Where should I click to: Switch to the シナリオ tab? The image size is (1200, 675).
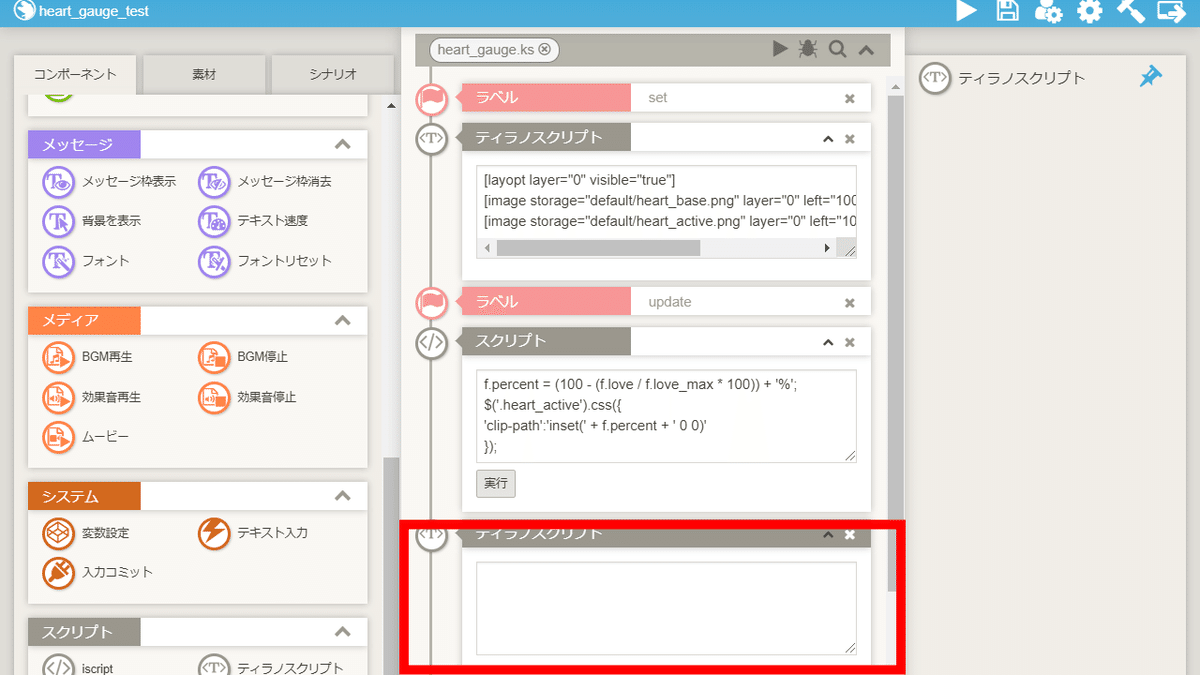[332, 74]
